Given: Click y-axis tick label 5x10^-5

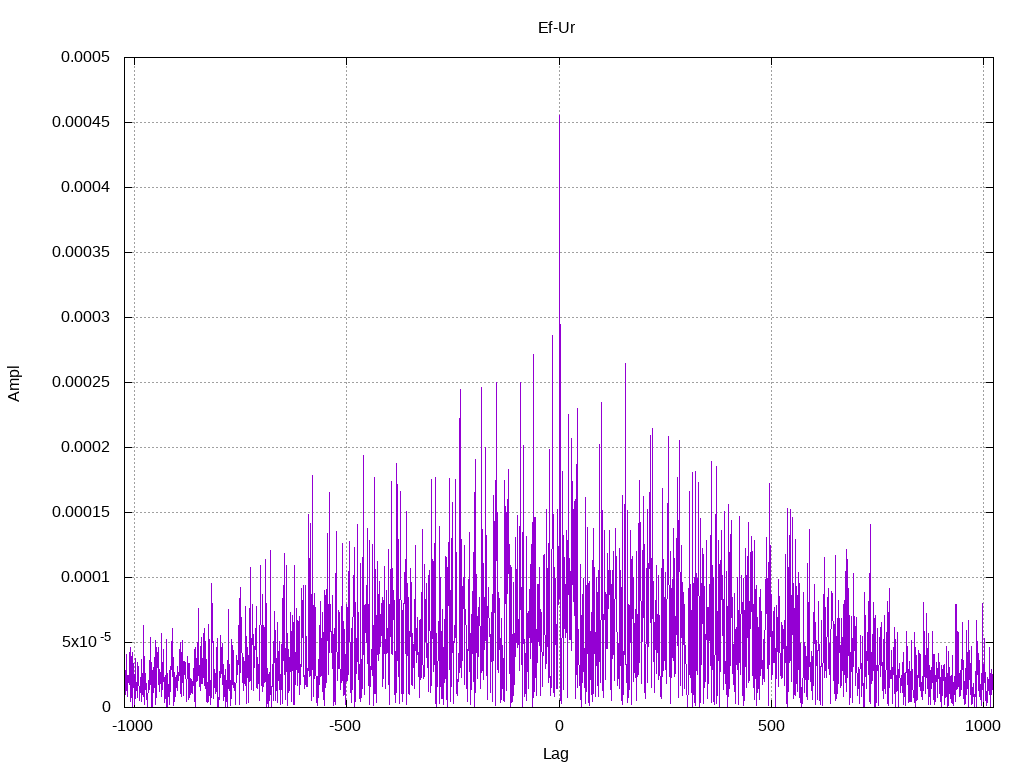Looking at the screenshot, I should (86, 641).
